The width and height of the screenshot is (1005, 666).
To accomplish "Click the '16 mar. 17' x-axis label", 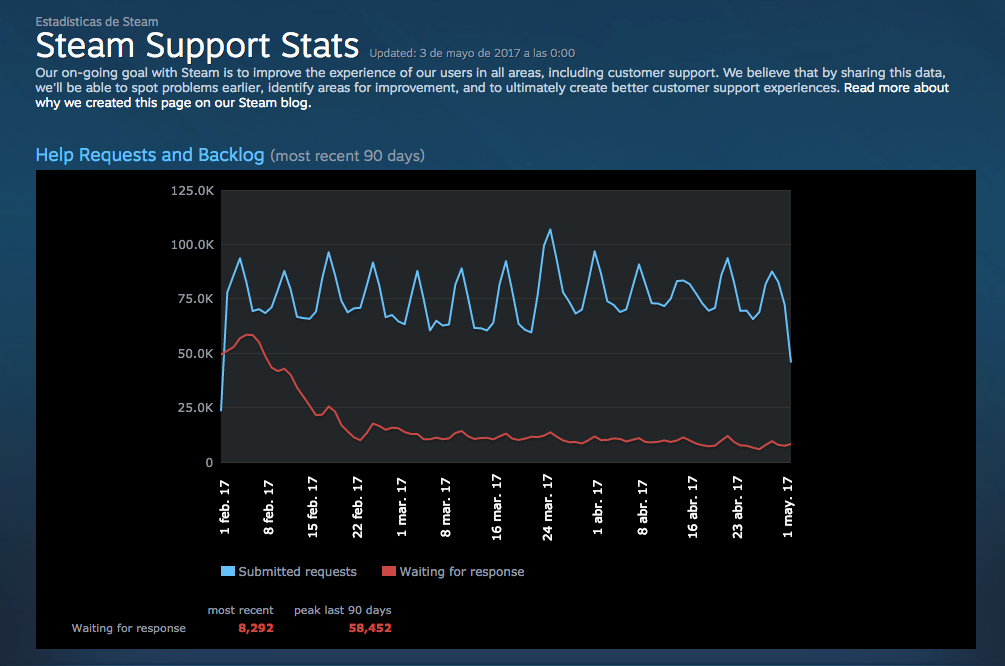I will 497,506.
